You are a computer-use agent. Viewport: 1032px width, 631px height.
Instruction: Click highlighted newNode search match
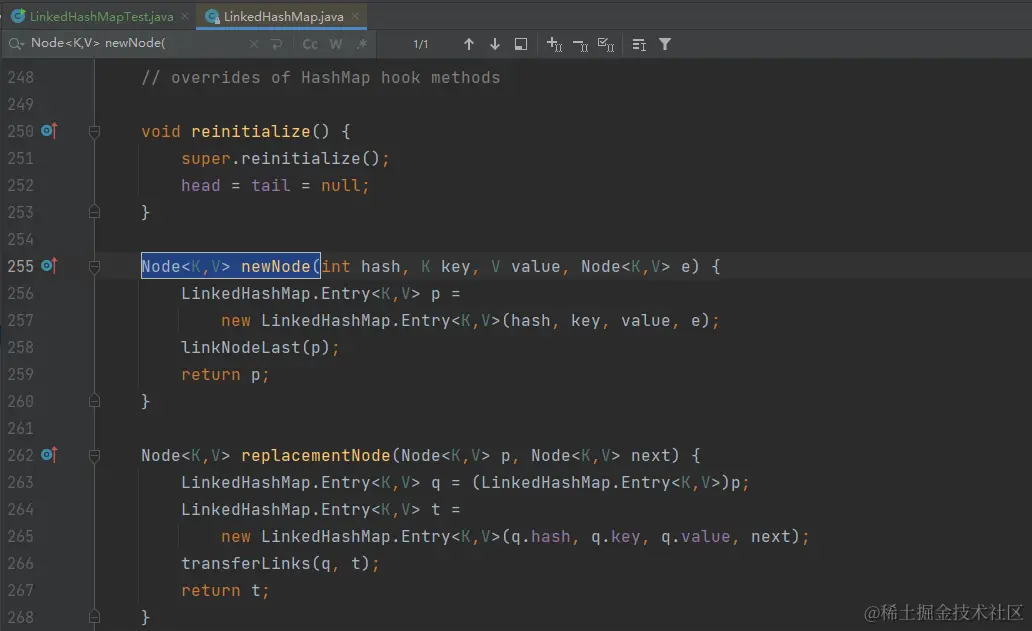coord(230,266)
